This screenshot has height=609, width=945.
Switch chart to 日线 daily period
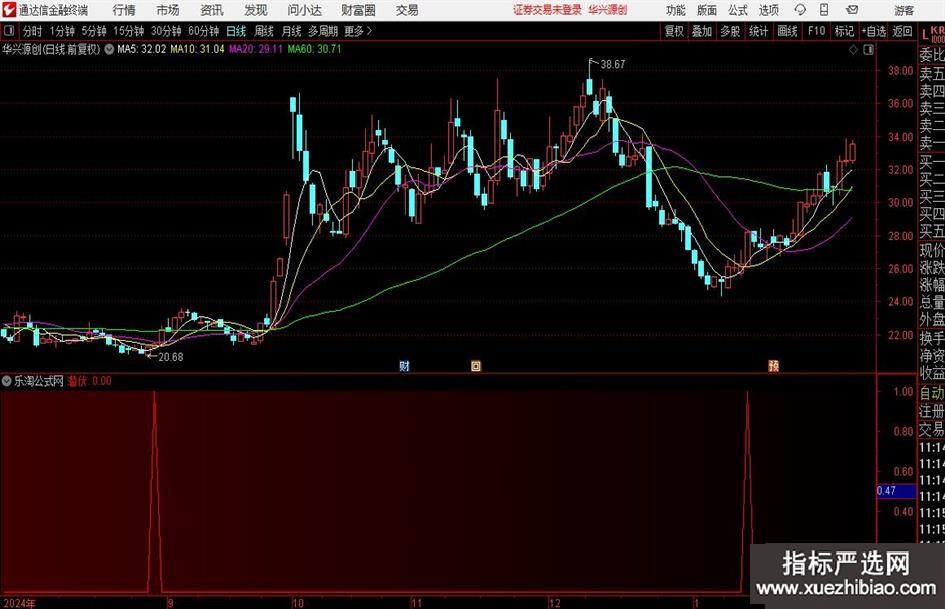click(236, 31)
